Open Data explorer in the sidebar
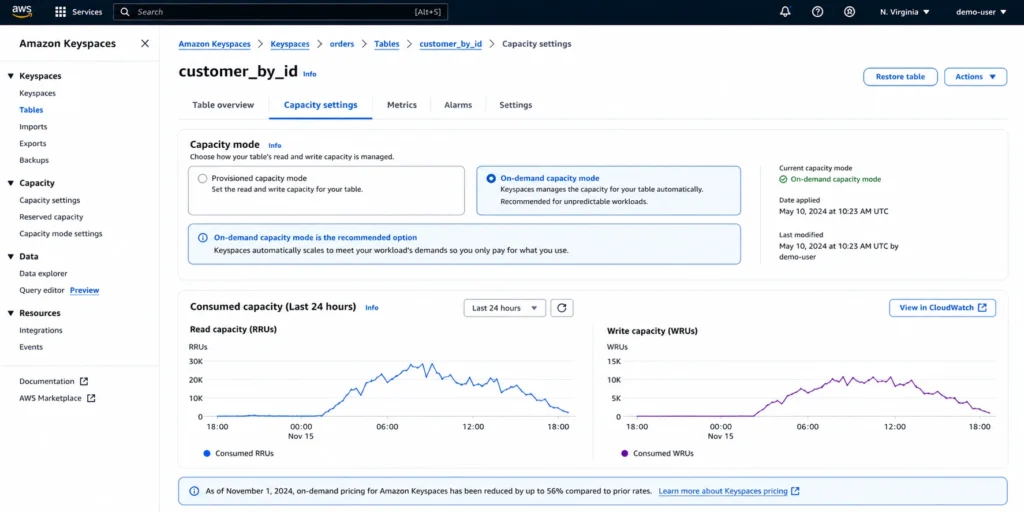This screenshot has height=512, width=1024. (x=43, y=274)
